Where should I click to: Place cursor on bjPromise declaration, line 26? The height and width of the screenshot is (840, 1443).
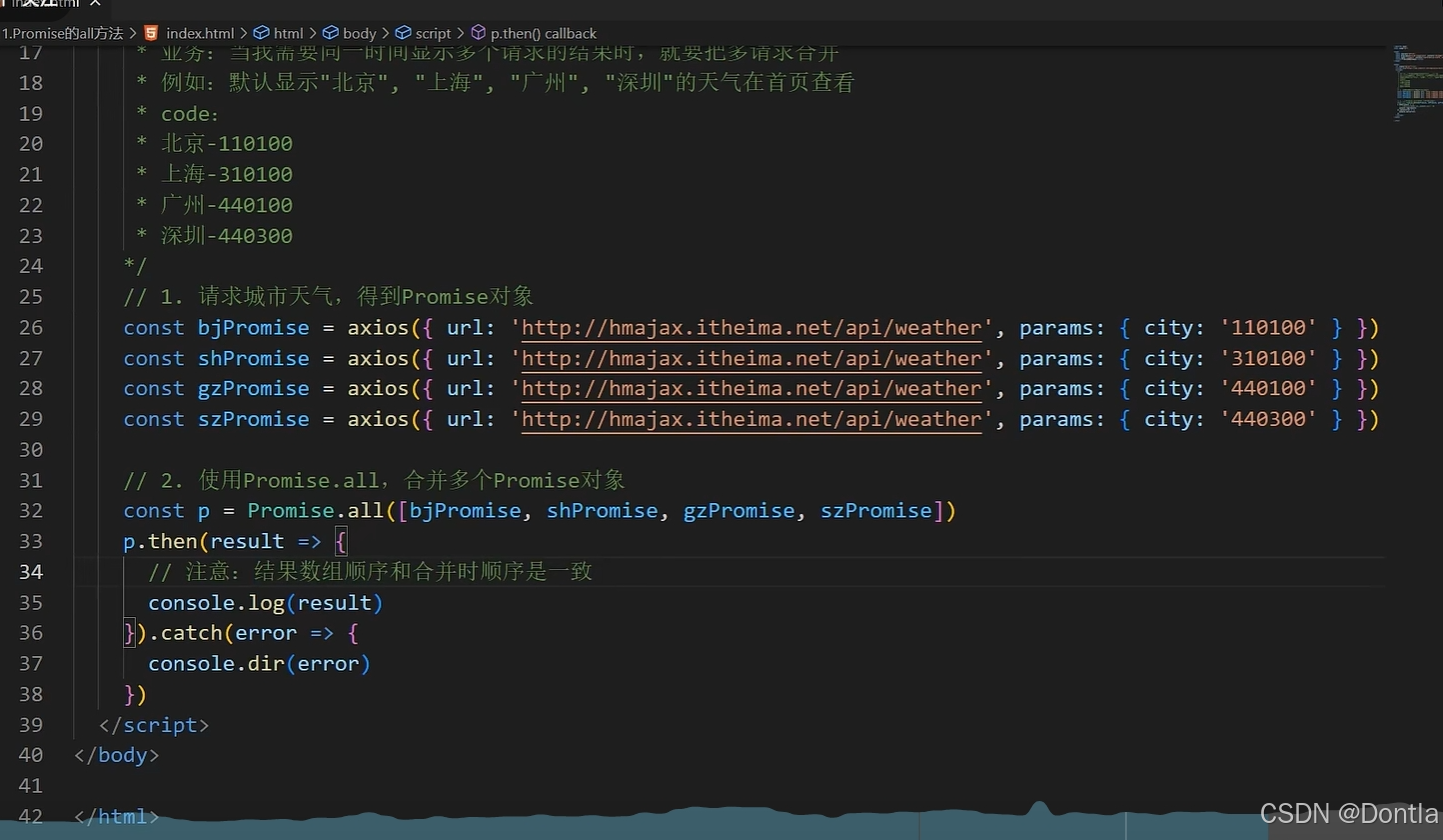pos(253,328)
